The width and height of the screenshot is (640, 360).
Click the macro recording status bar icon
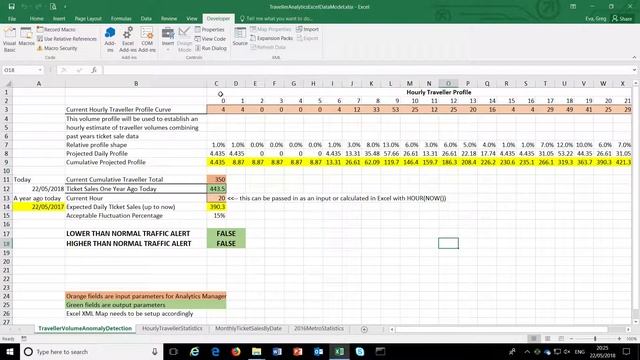pyautogui.click(x=24, y=338)
